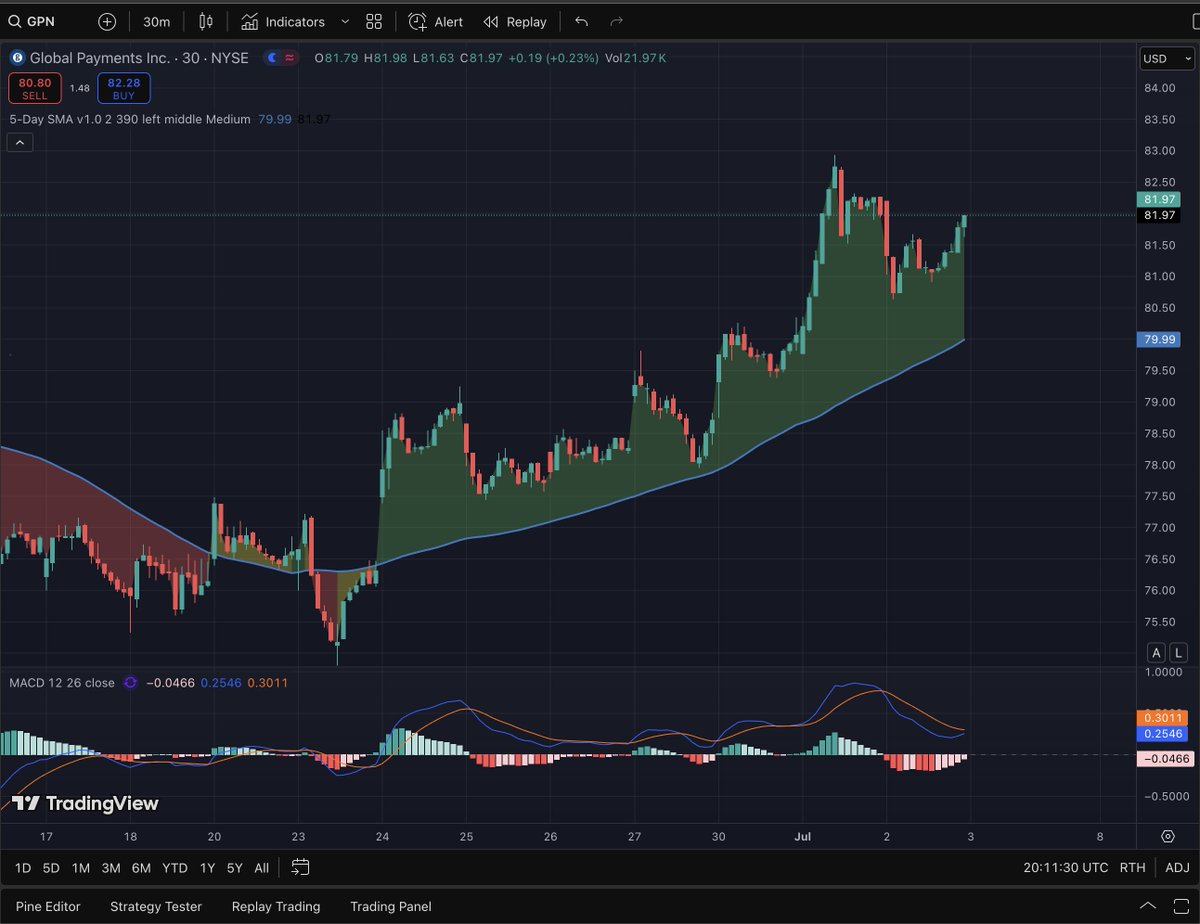Undo last chart action
This screenshot has width=1200, height=924.
point(582,21)
